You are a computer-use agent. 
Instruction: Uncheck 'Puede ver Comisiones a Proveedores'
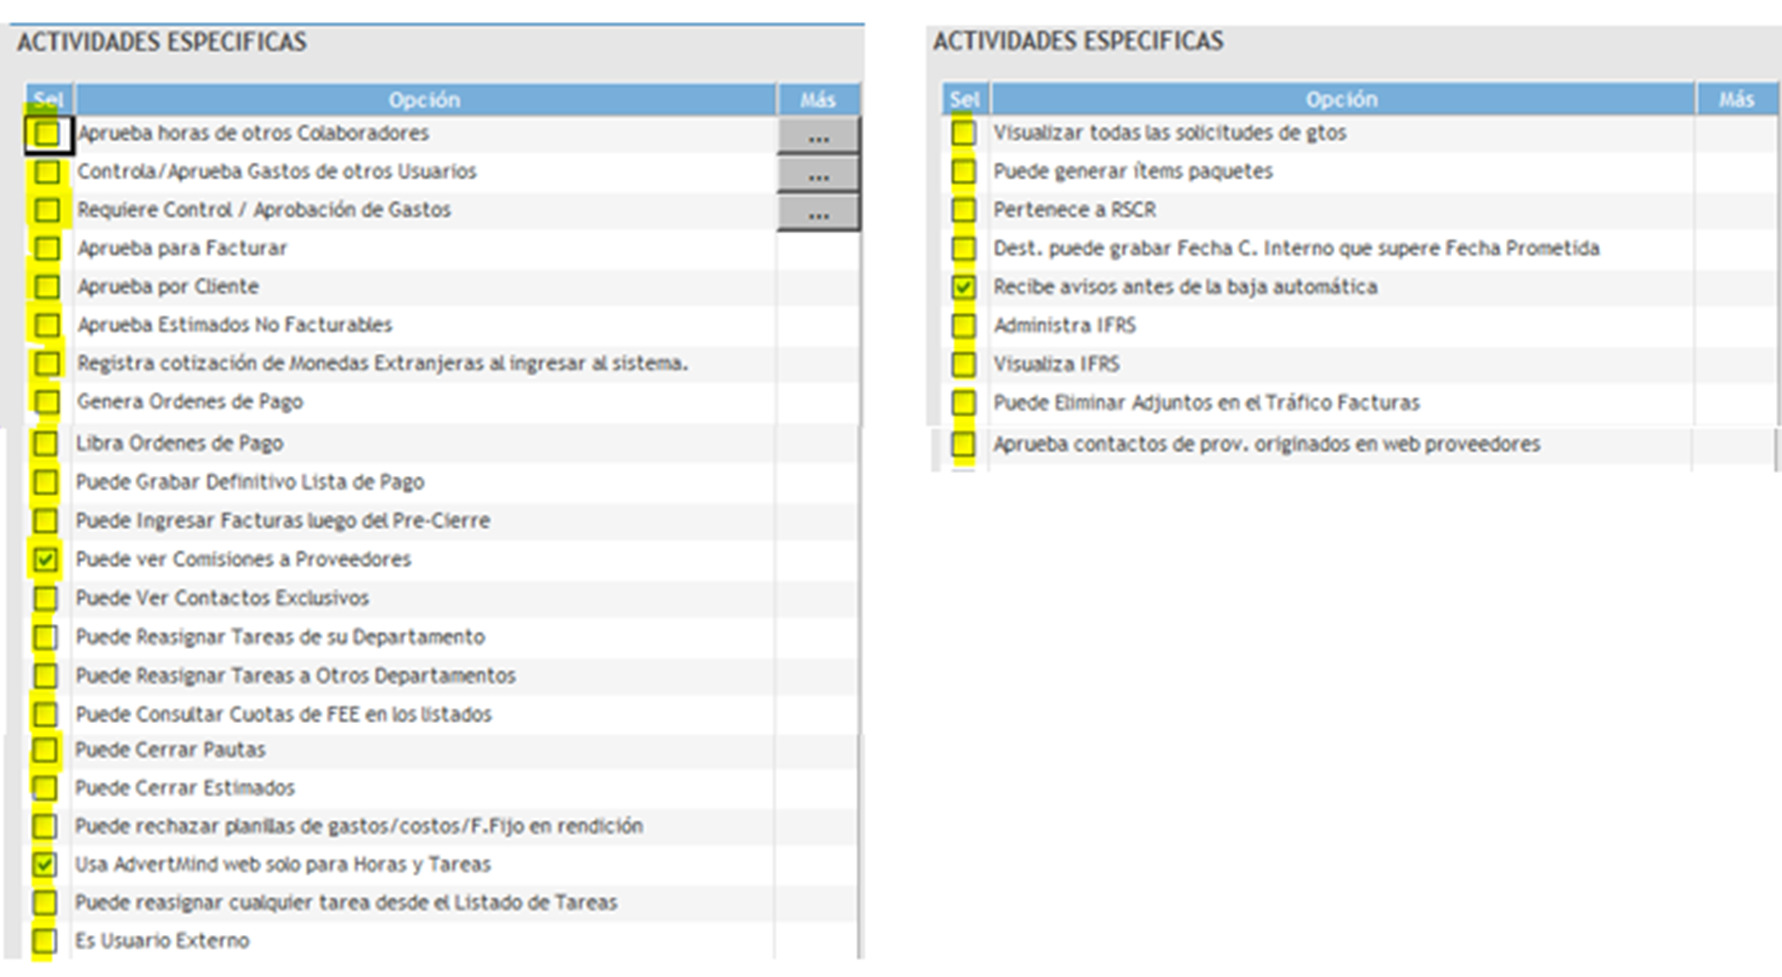coord(45,559)
